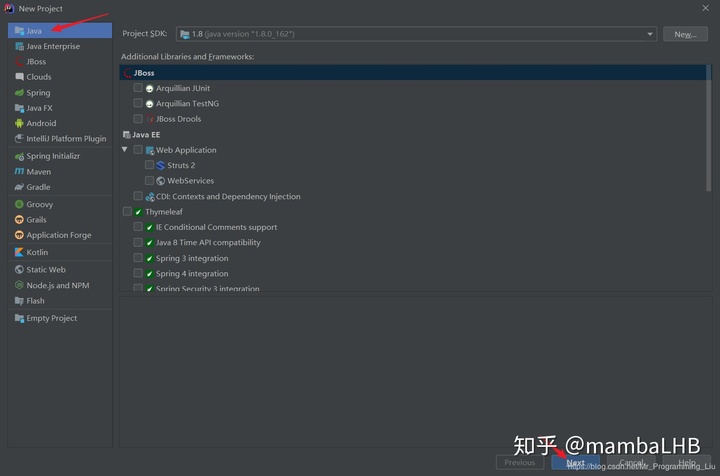This screenshot has height=476, width=720.
Task: Select Kotlin project type
Action: (x=60, y=252)
